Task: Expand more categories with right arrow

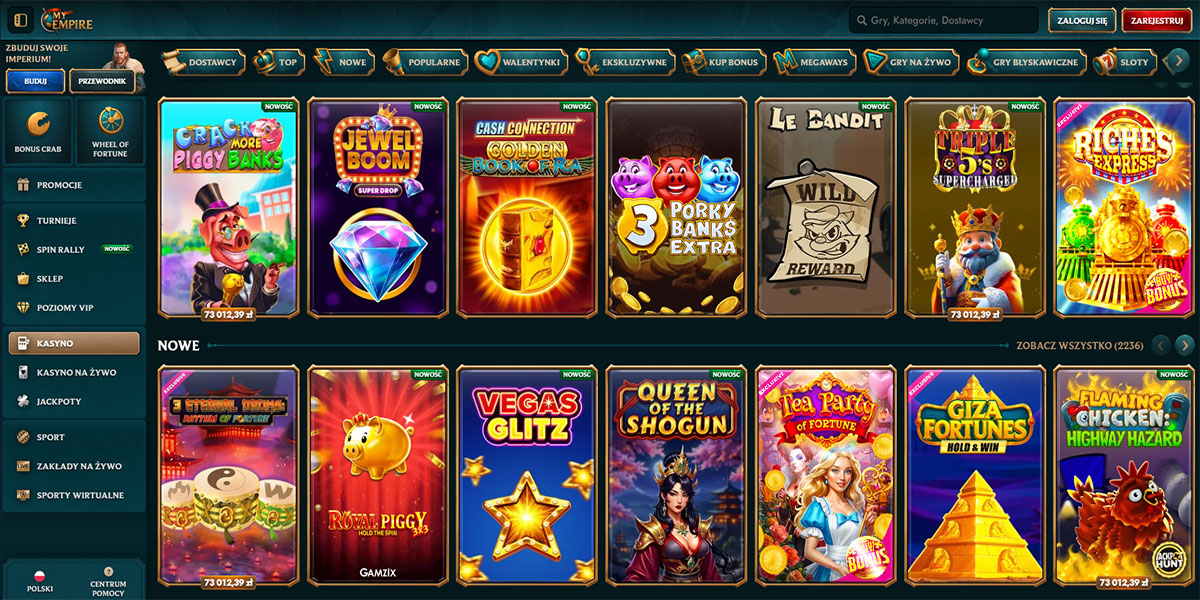Action: (x=1179, y=62)
